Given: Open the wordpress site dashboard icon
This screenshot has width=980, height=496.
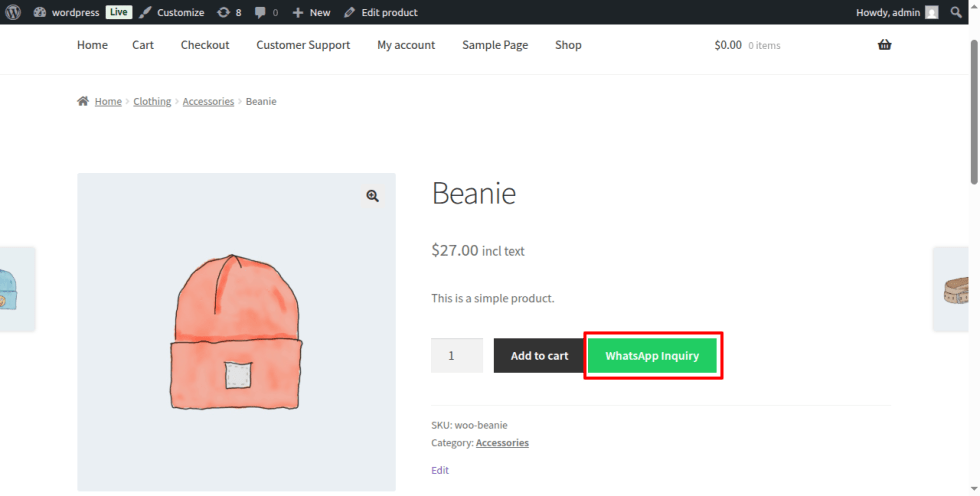Looking at the screenshot, I should [39, 12].
